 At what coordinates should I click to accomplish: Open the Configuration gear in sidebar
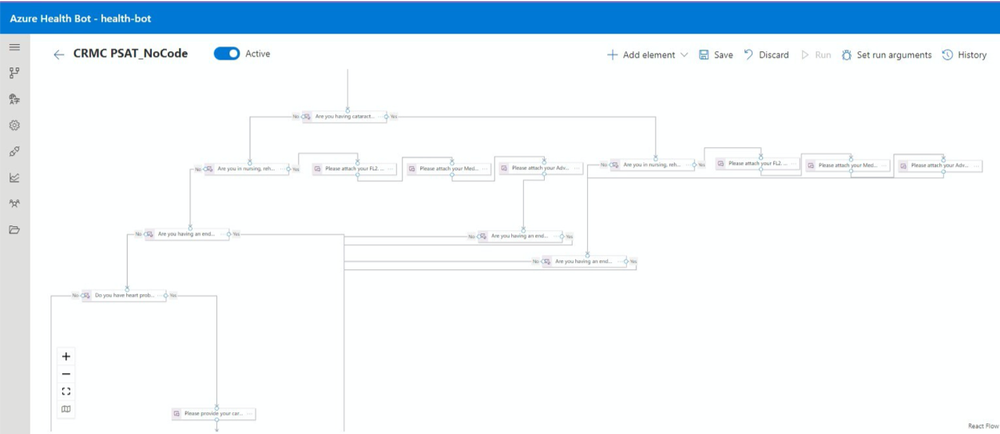click(x=14, y=126)
